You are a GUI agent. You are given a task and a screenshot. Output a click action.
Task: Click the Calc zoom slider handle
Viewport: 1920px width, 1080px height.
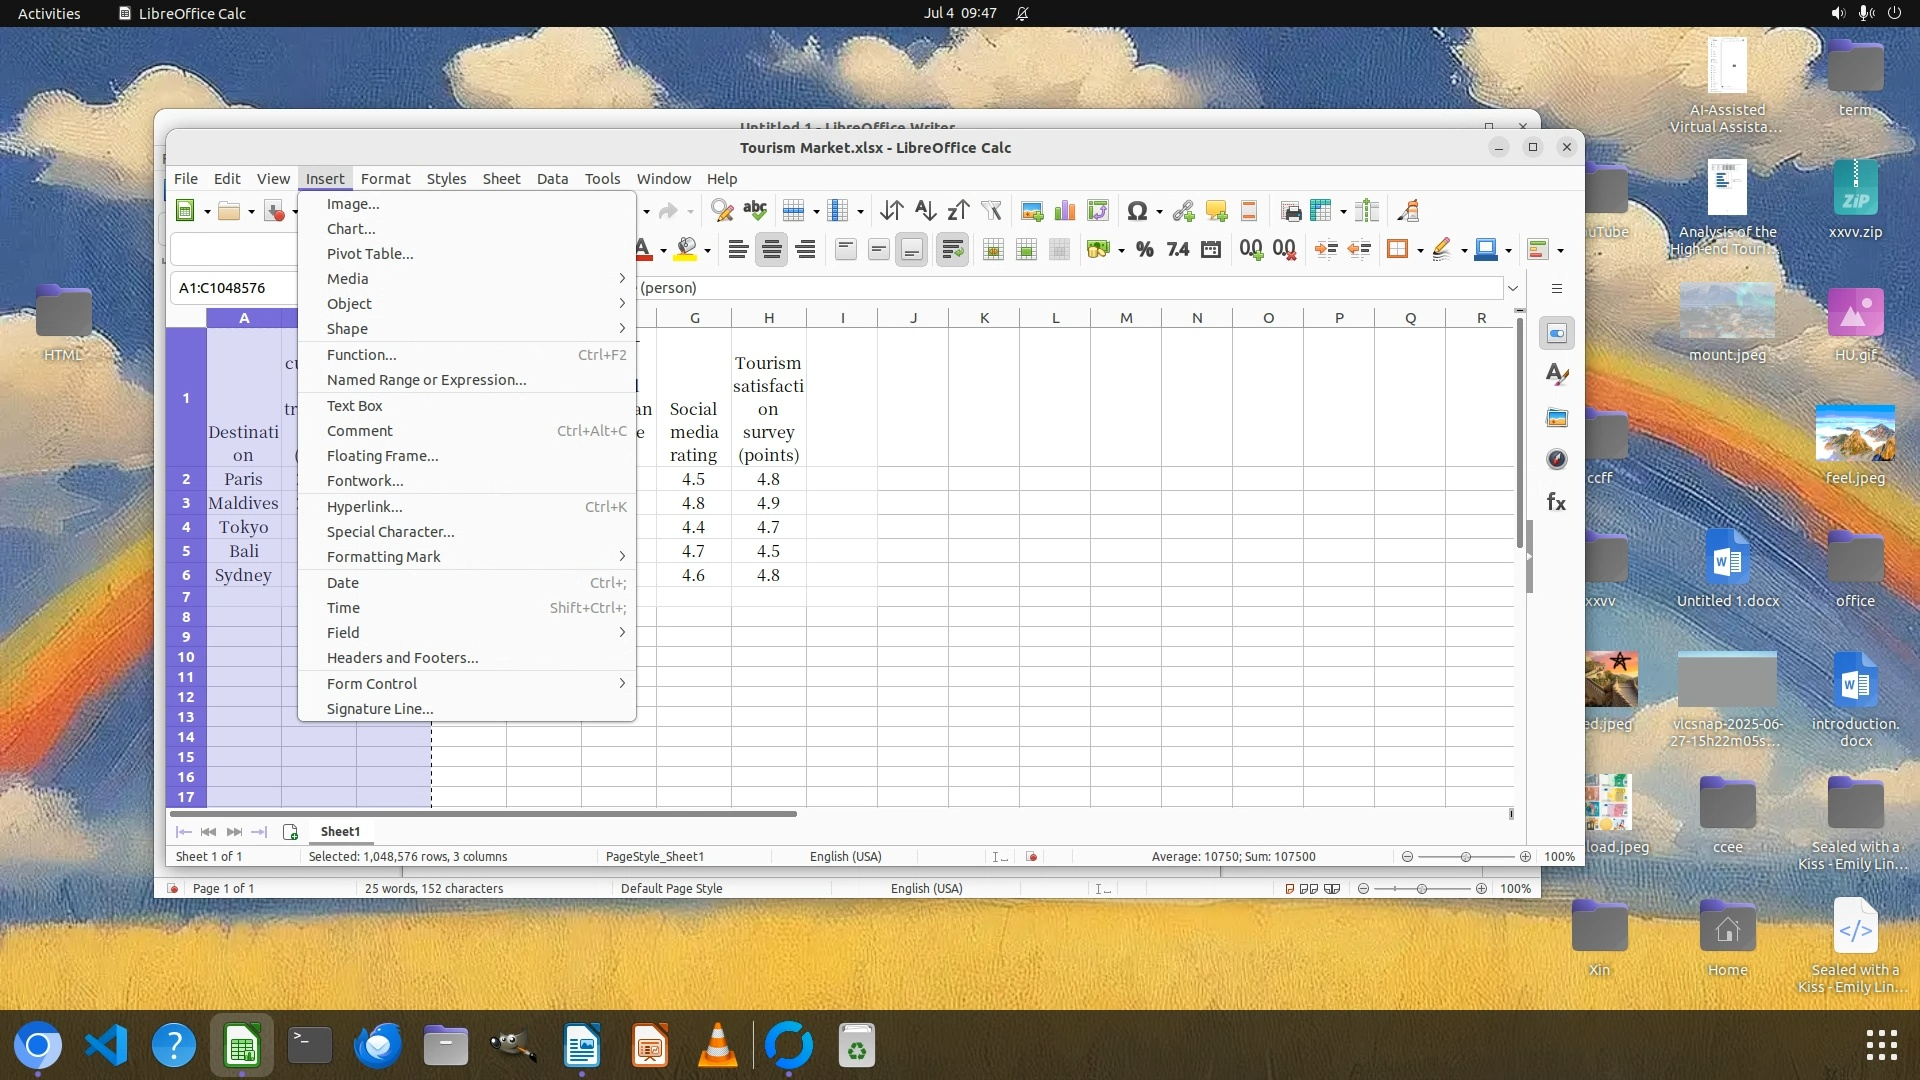click(1465, 857)
